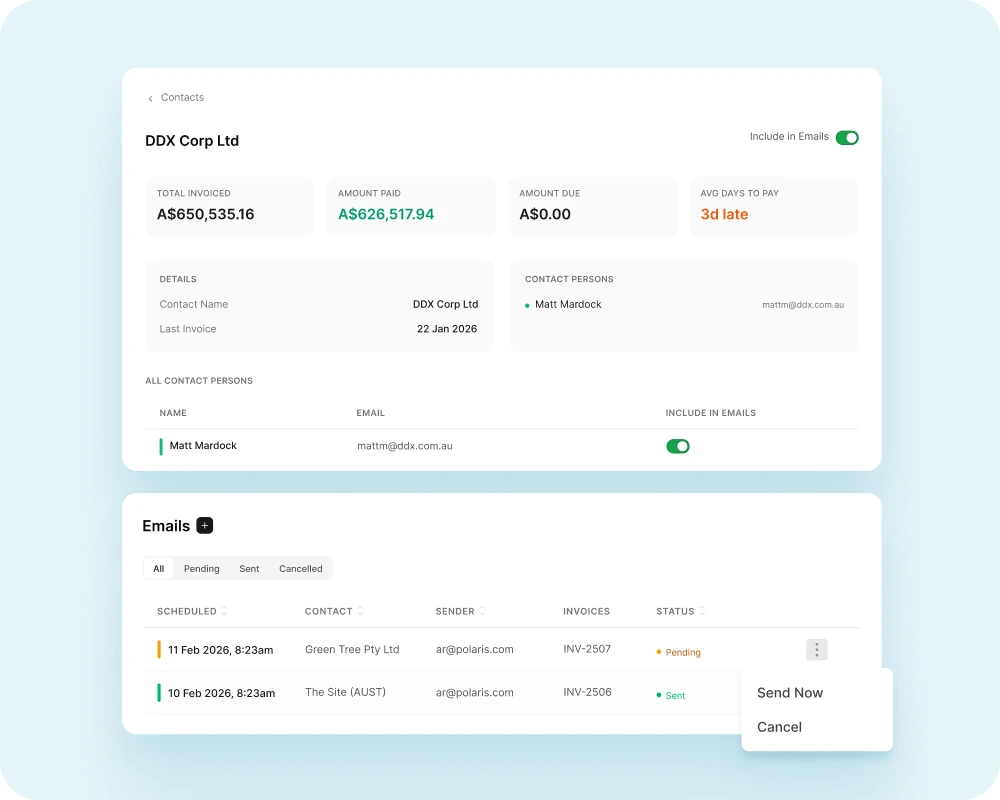Choose Cancel from the context menu
Viewport: 1000px width, 800px height.
[x=779, y=727]
